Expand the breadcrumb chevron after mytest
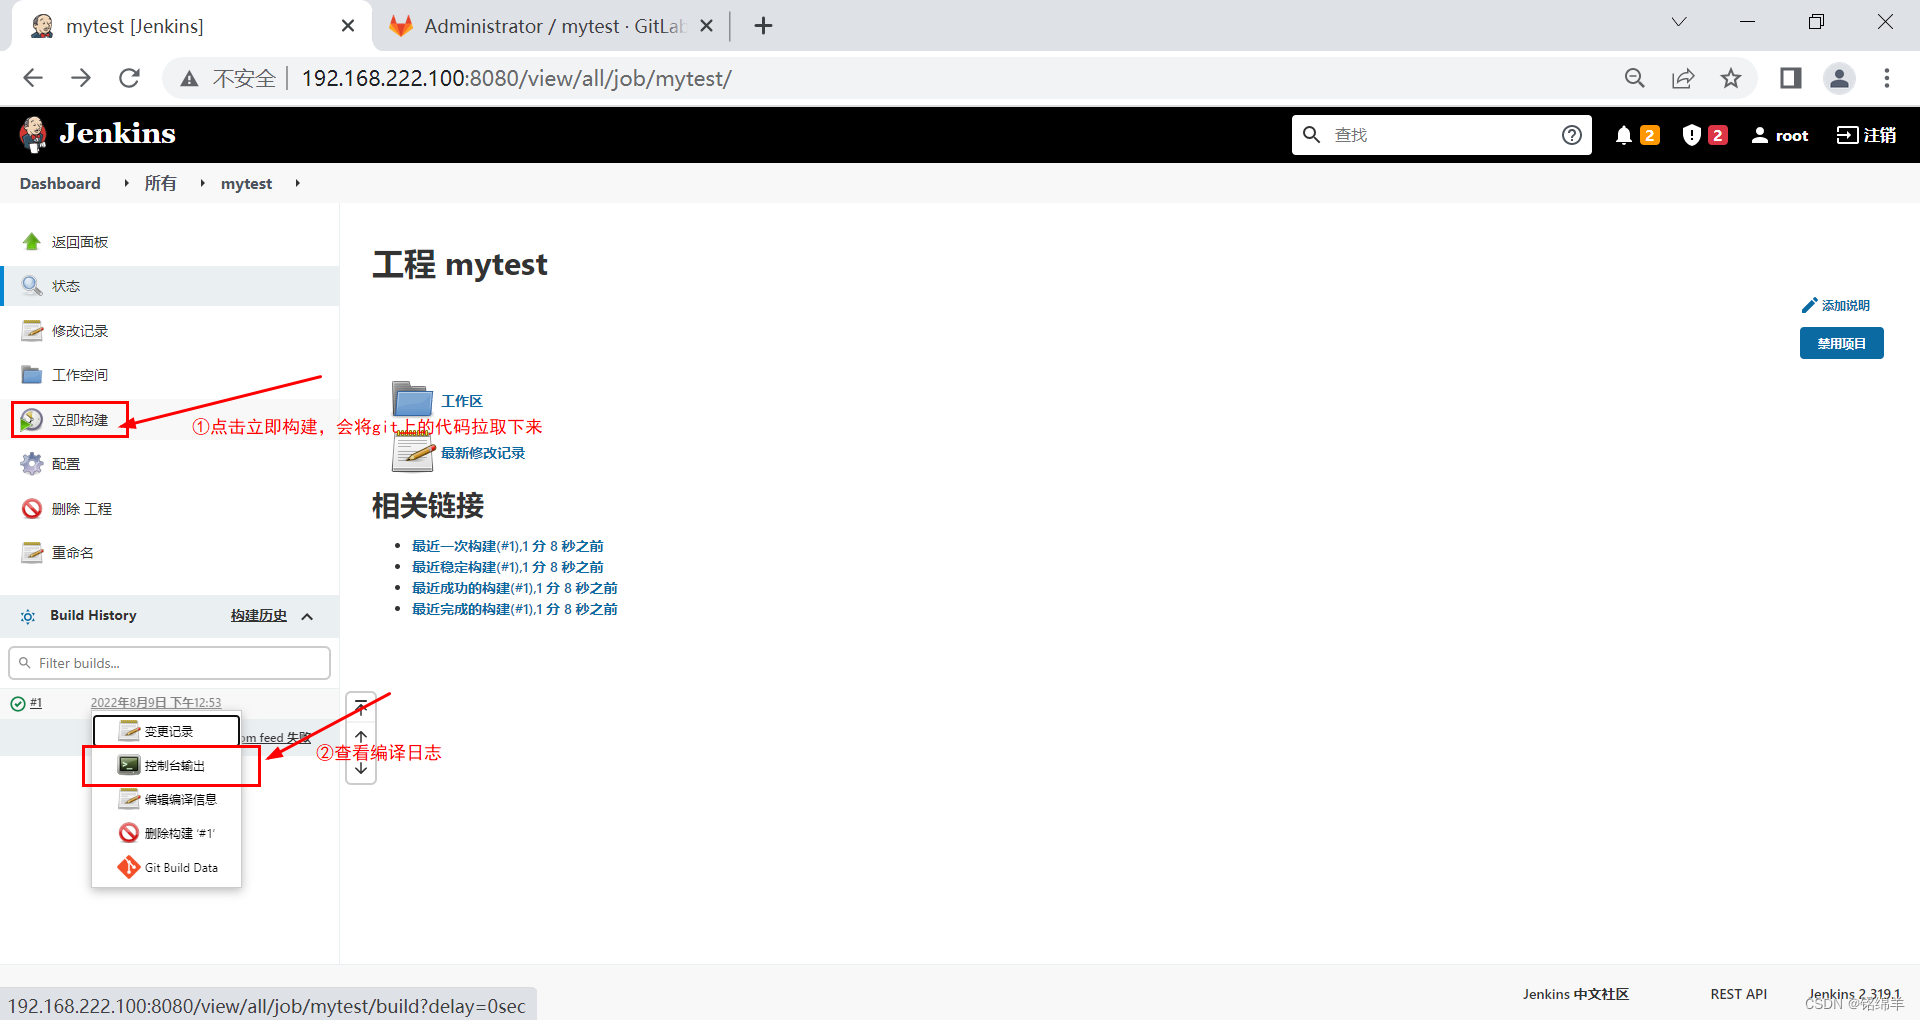1920x1020 pixels. 297,183
